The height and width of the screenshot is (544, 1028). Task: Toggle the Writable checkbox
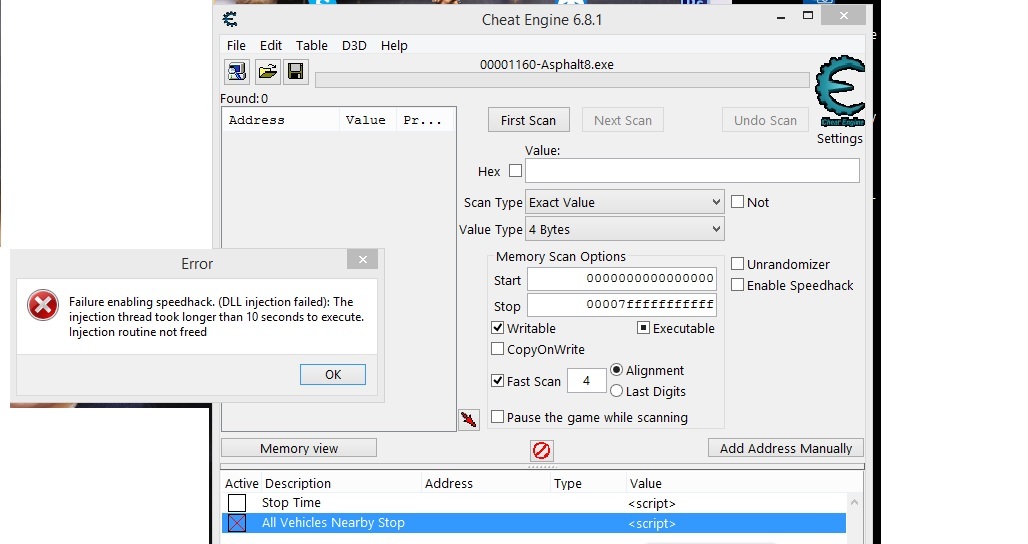pyautogui.click(x=498, y=328)
